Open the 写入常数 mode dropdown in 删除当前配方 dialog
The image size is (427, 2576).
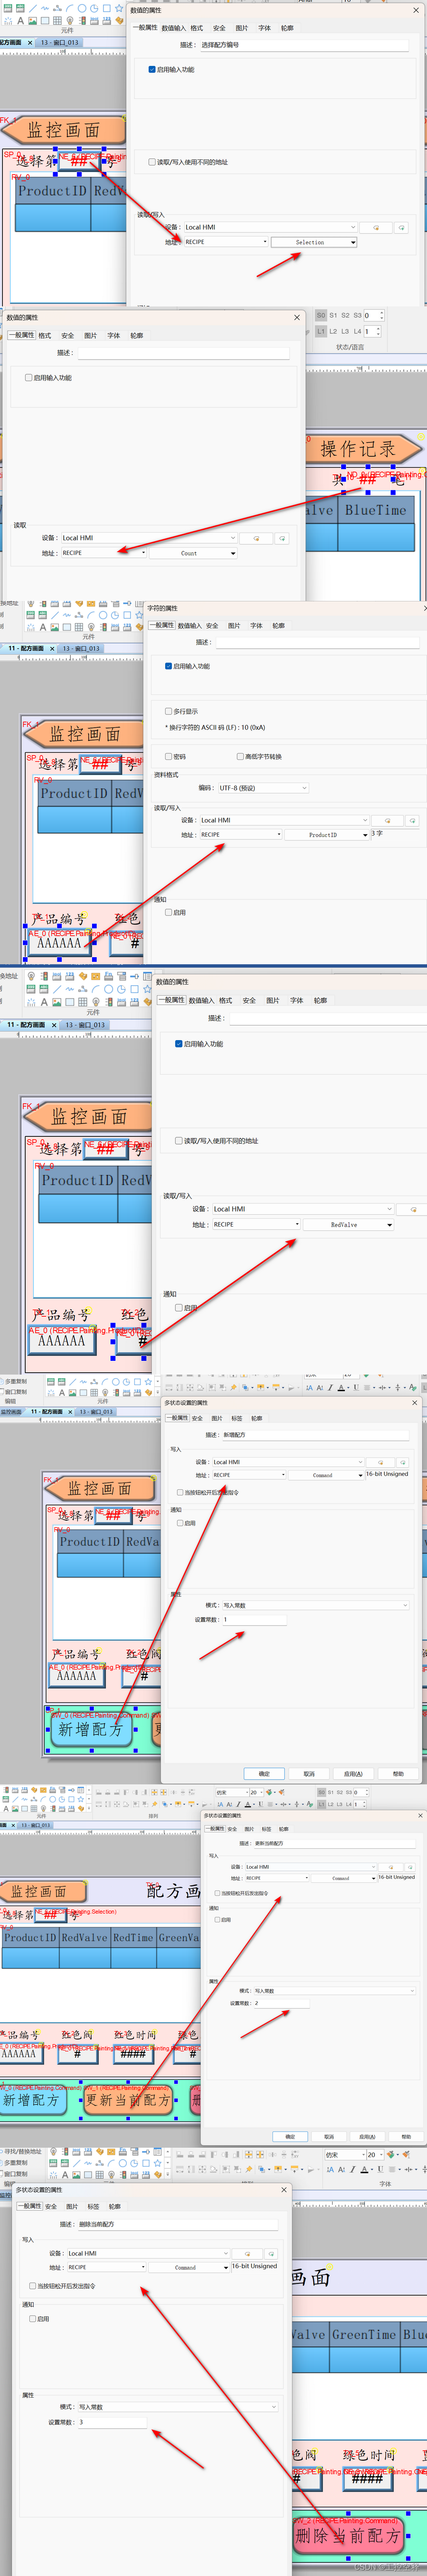click(177, 2407)
